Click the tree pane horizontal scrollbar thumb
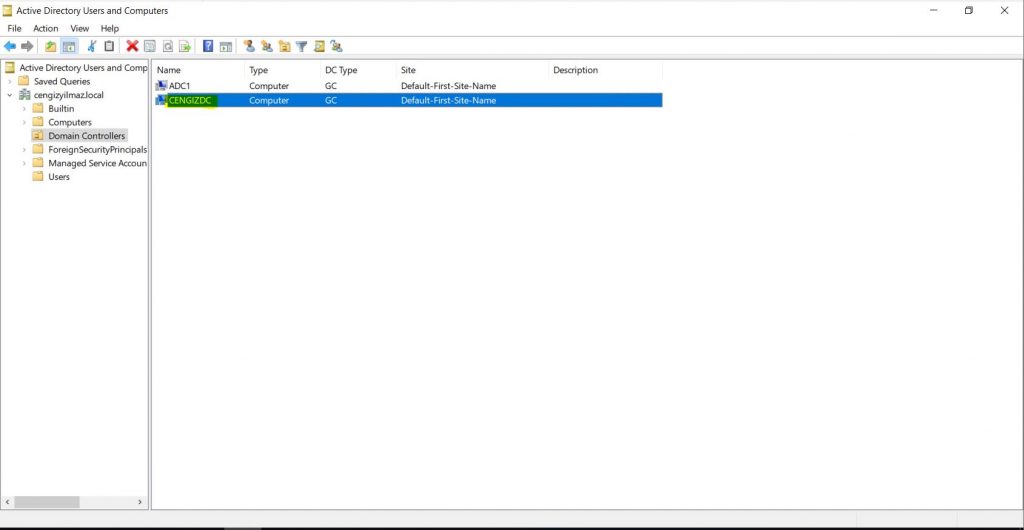 [x=46, y=502]
